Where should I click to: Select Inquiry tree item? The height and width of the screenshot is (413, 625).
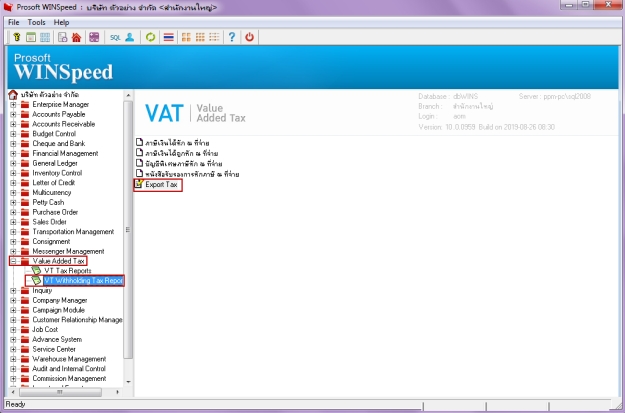[x=42, y=291]
